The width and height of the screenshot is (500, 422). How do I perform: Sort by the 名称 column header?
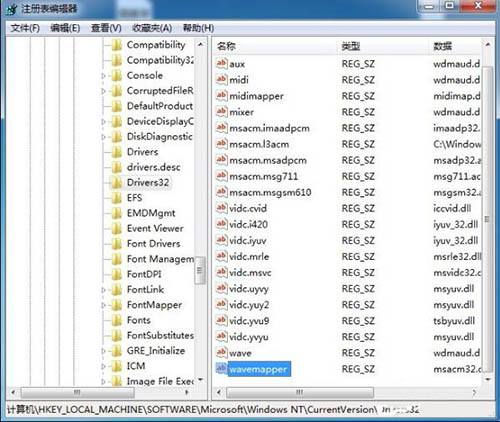[275, 46]
